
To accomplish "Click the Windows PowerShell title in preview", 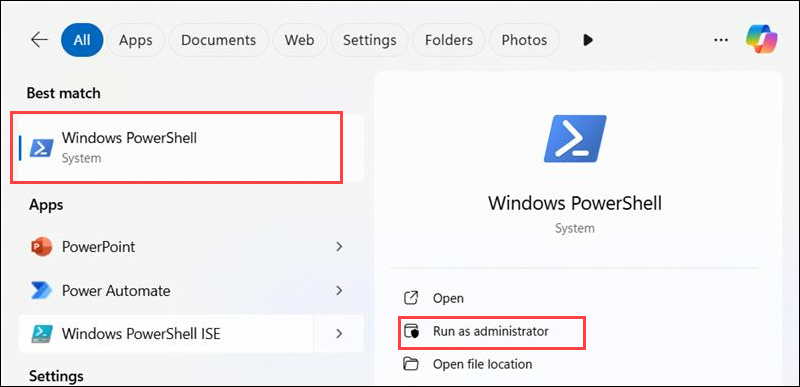I will (574, 203).
